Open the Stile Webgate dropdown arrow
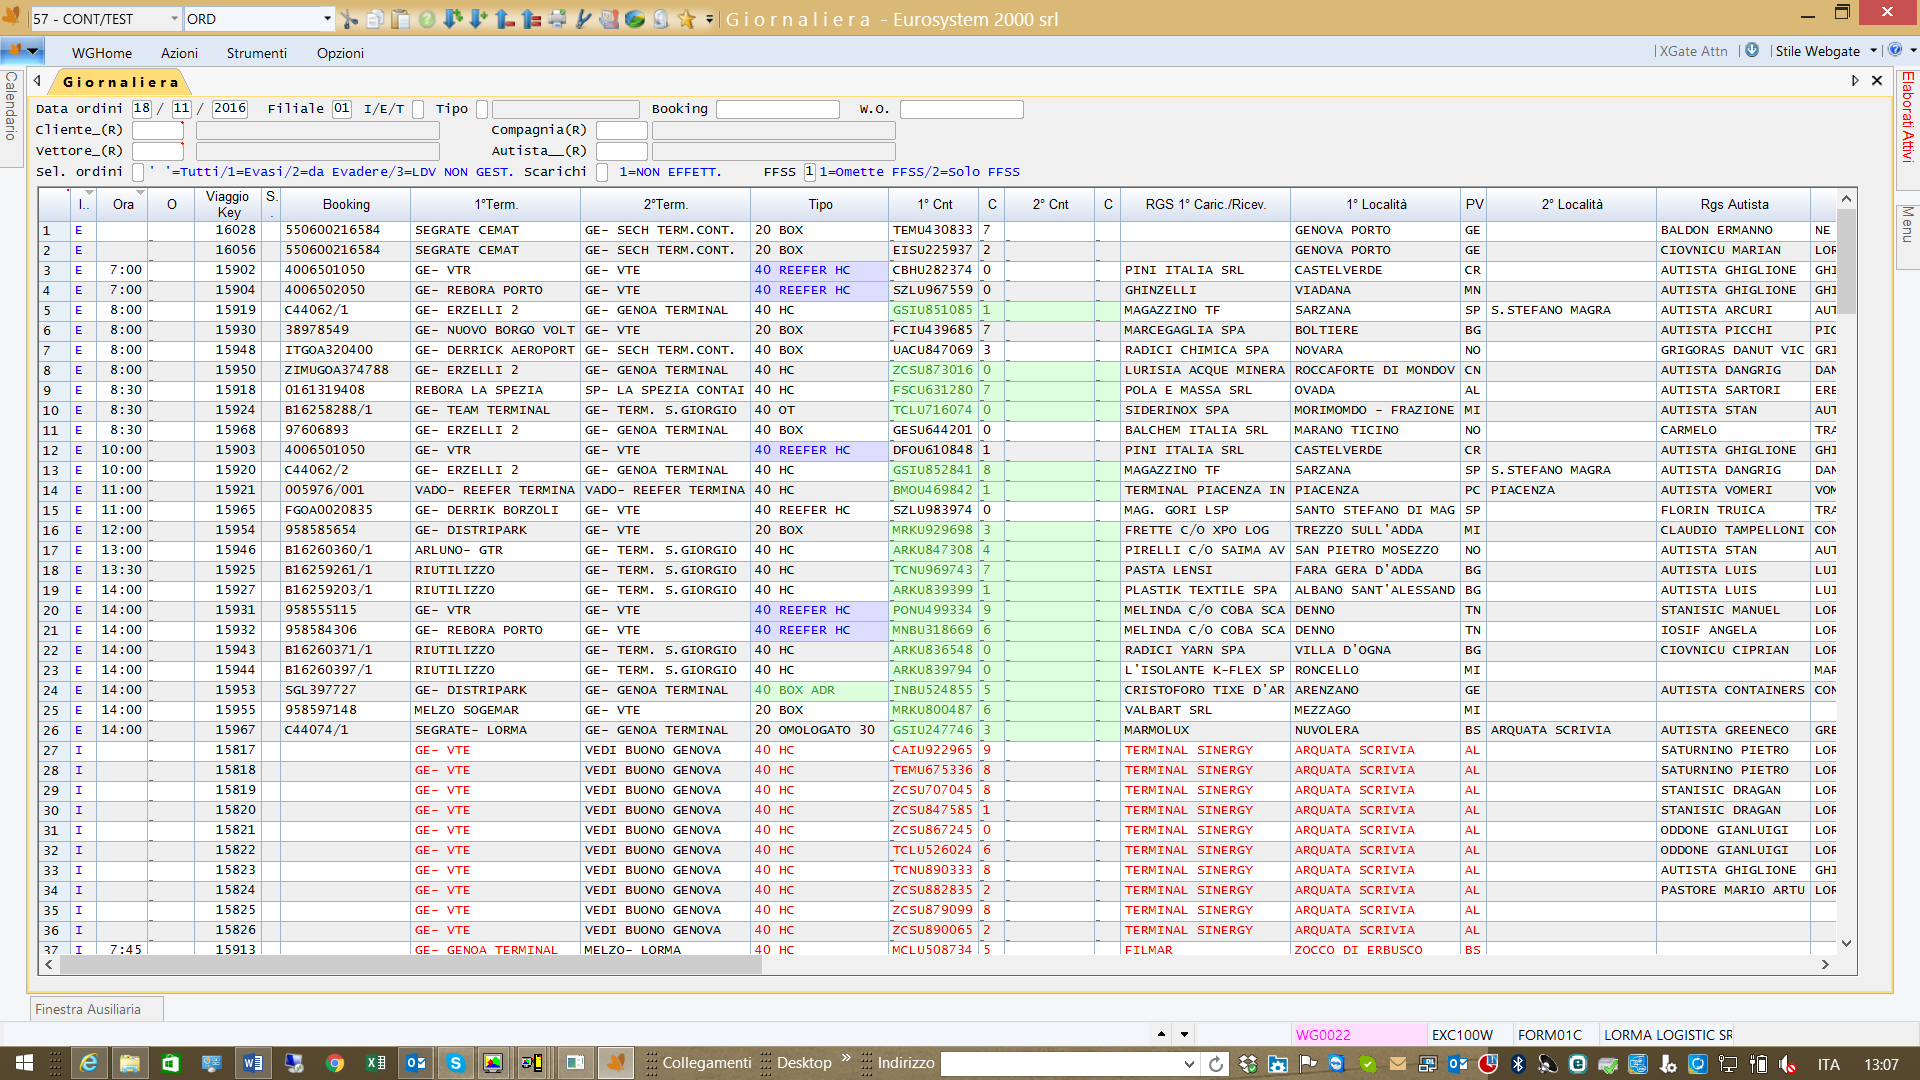The width and height of the screenshot is (1920, 1080). [1873, 51]
